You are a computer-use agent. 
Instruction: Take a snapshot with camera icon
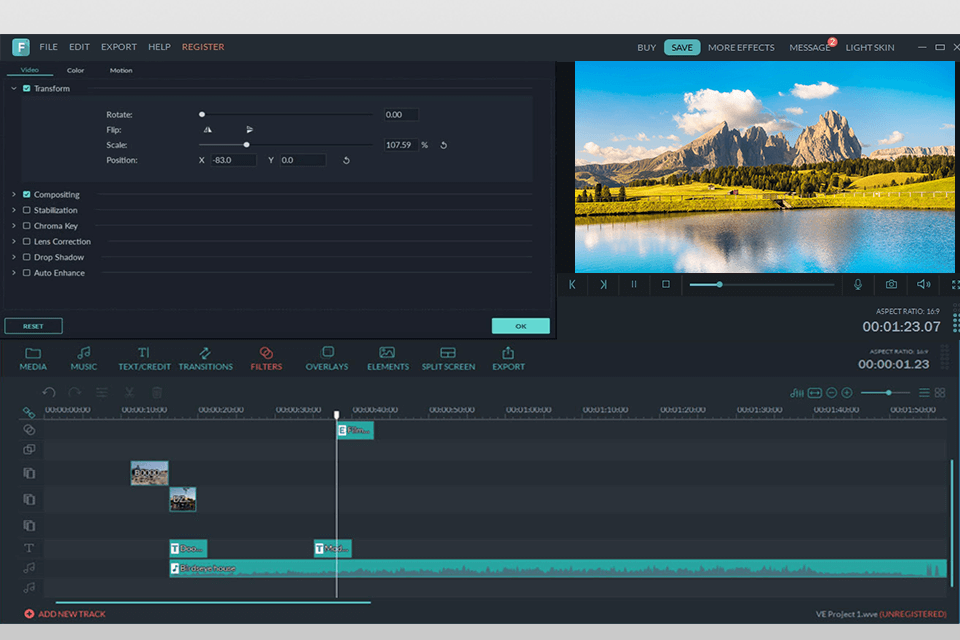pos(891,284)
